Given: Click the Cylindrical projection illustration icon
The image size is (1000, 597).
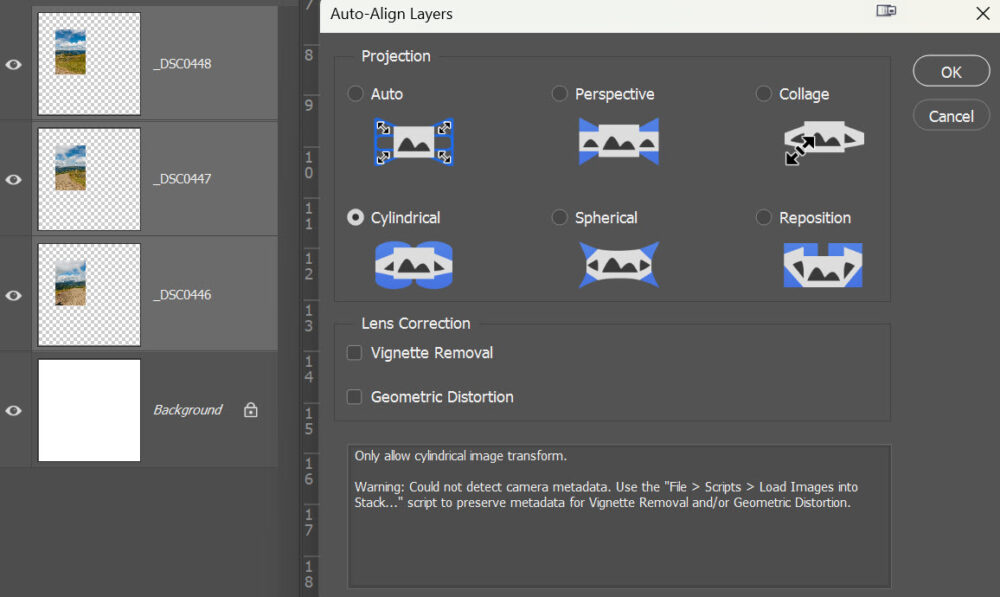Looking at the screenshot, I should point(414,265).
